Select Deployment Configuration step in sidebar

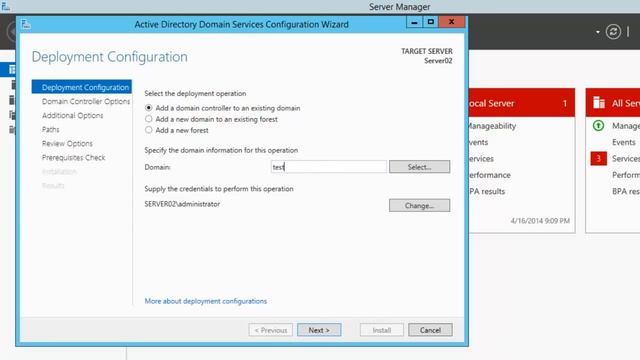pyautogui.click(x=82, y=87)
